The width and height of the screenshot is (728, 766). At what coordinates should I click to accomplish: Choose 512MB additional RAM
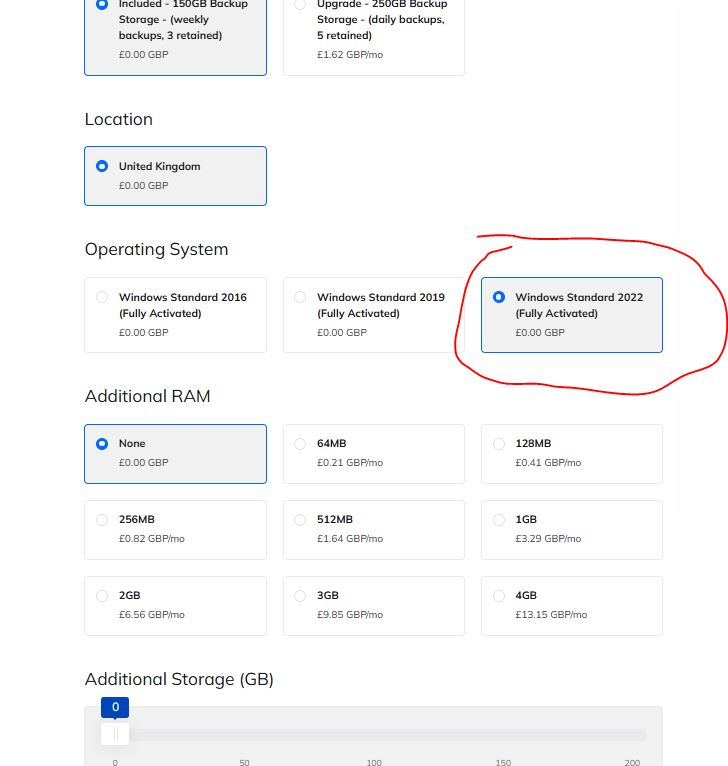tap(373, 529)
